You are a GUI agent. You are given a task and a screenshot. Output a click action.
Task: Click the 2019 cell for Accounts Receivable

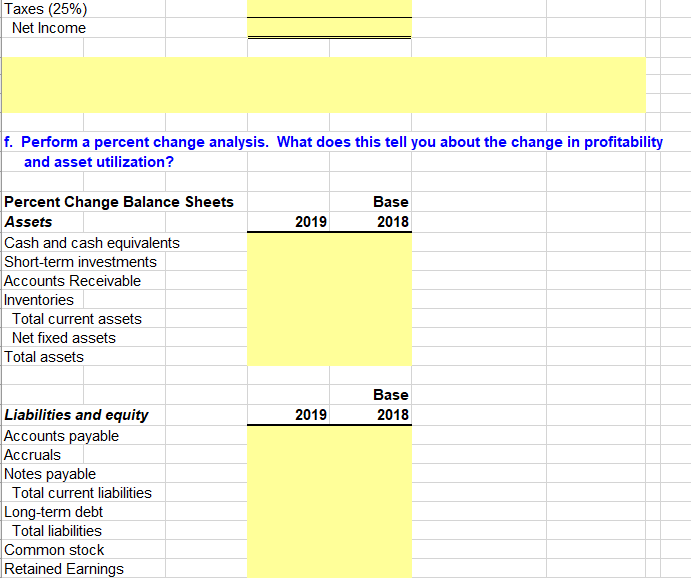(x=288, y=280)
